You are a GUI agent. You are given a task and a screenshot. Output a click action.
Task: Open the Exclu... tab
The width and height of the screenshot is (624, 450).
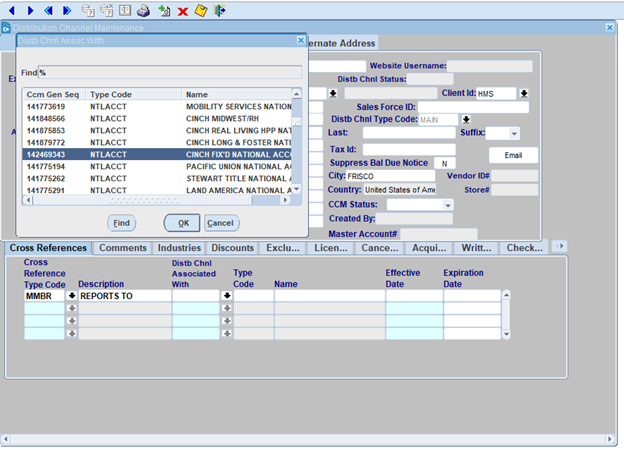pyautogui.click(x=283, y=248)
